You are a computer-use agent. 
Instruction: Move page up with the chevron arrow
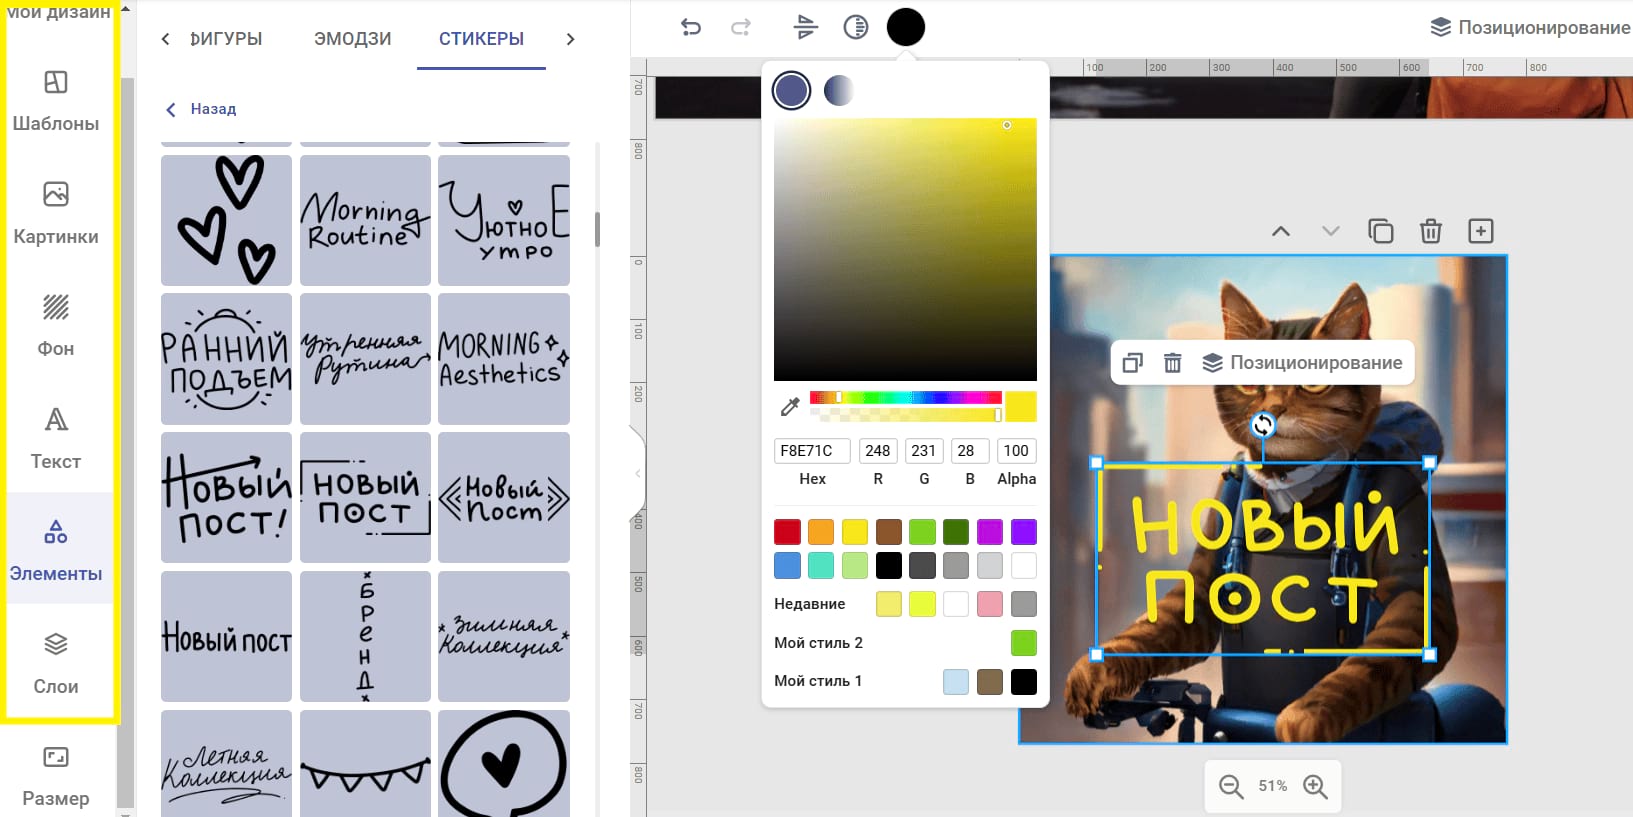[x=1280, y=231]
